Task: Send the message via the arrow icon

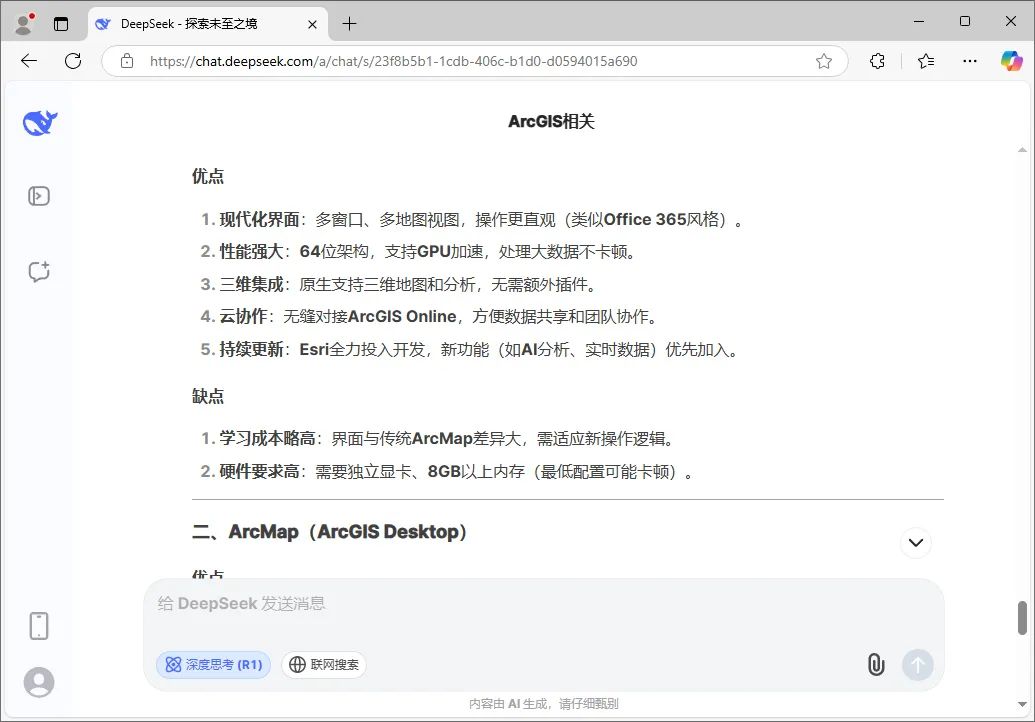Action: (917, 664)
